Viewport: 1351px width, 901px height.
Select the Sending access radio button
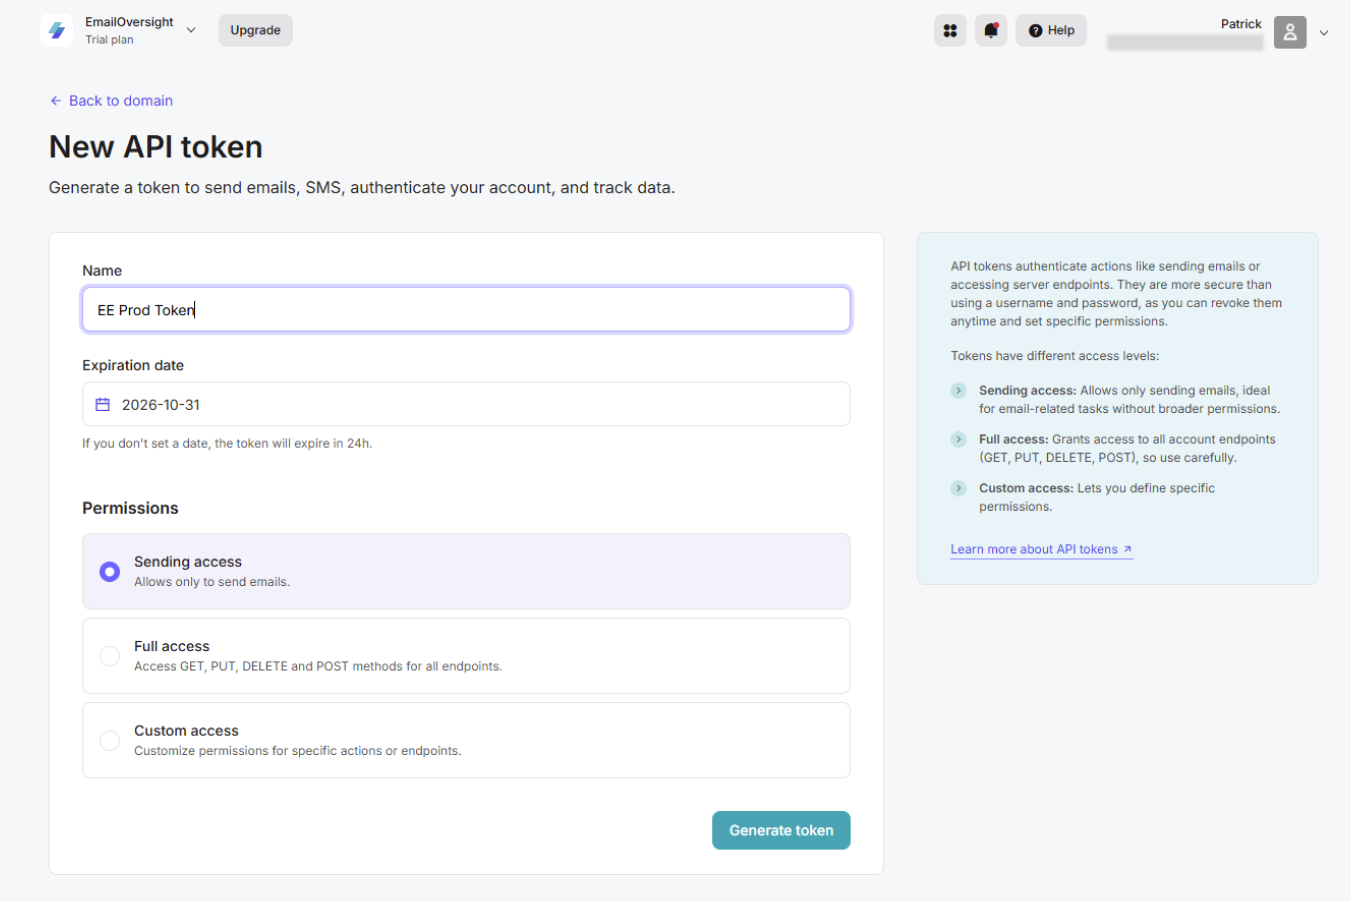[x=110, y=572]
